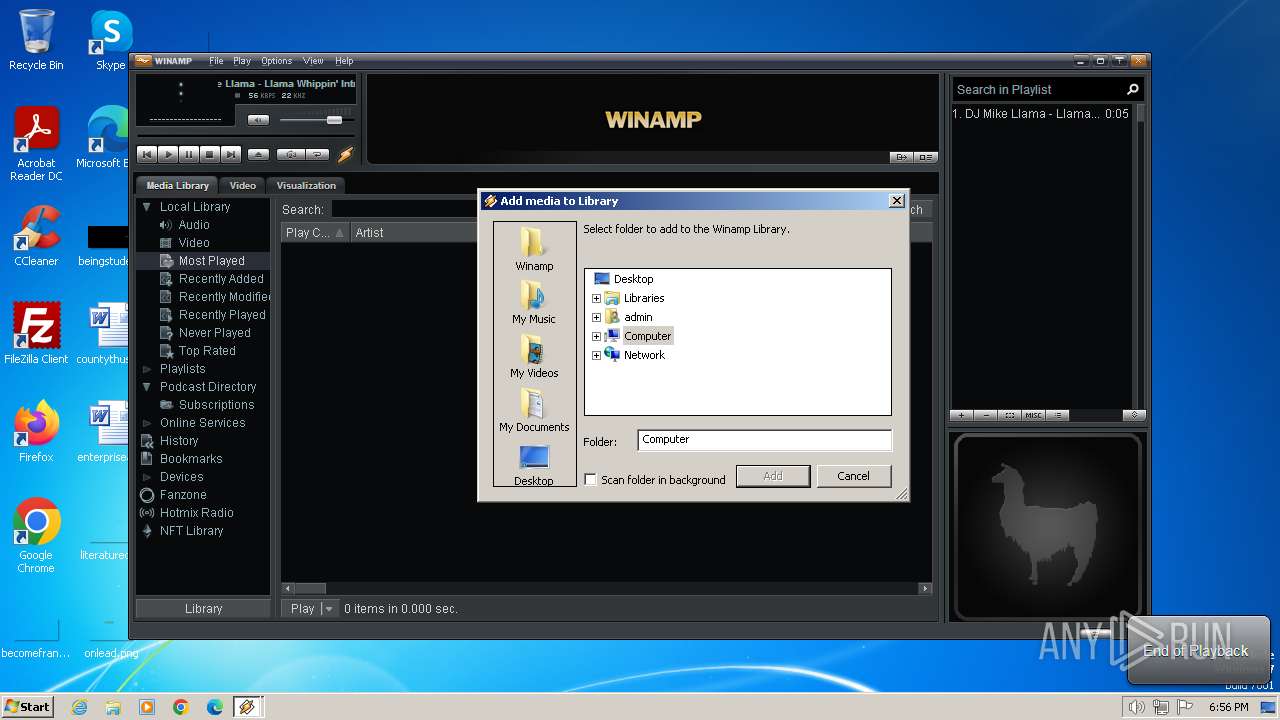The width and height of the screenshot is (1280, 720).
Task: Click the playlist add (+) button
Action: click(961, 415)
